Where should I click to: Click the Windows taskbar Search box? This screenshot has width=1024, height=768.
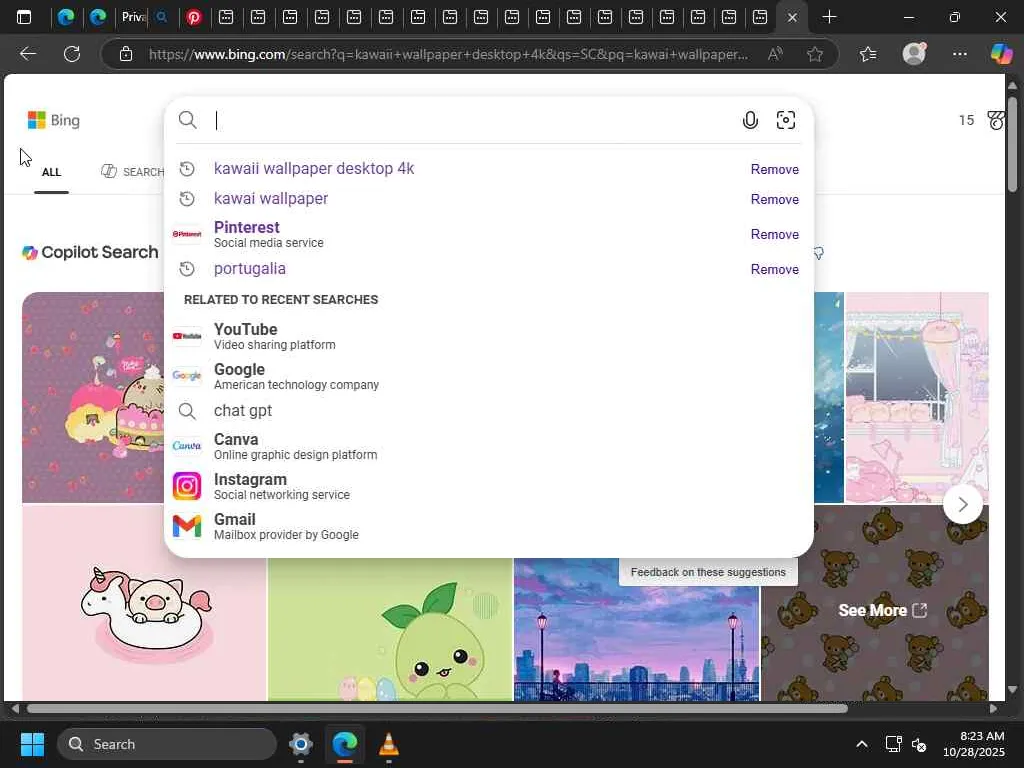(167, 744)
